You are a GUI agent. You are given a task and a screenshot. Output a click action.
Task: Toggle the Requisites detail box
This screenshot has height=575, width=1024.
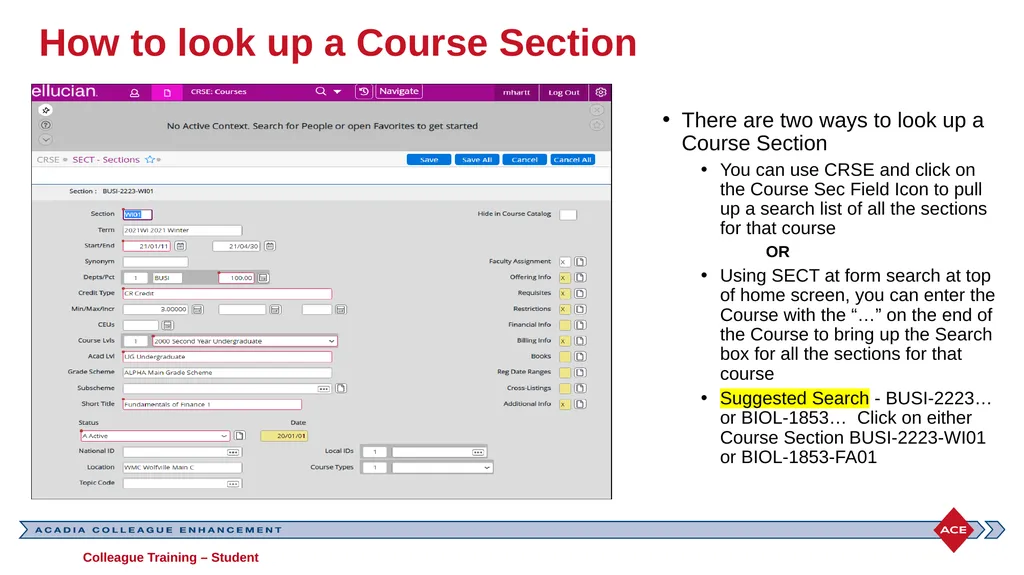coord(564,293)
